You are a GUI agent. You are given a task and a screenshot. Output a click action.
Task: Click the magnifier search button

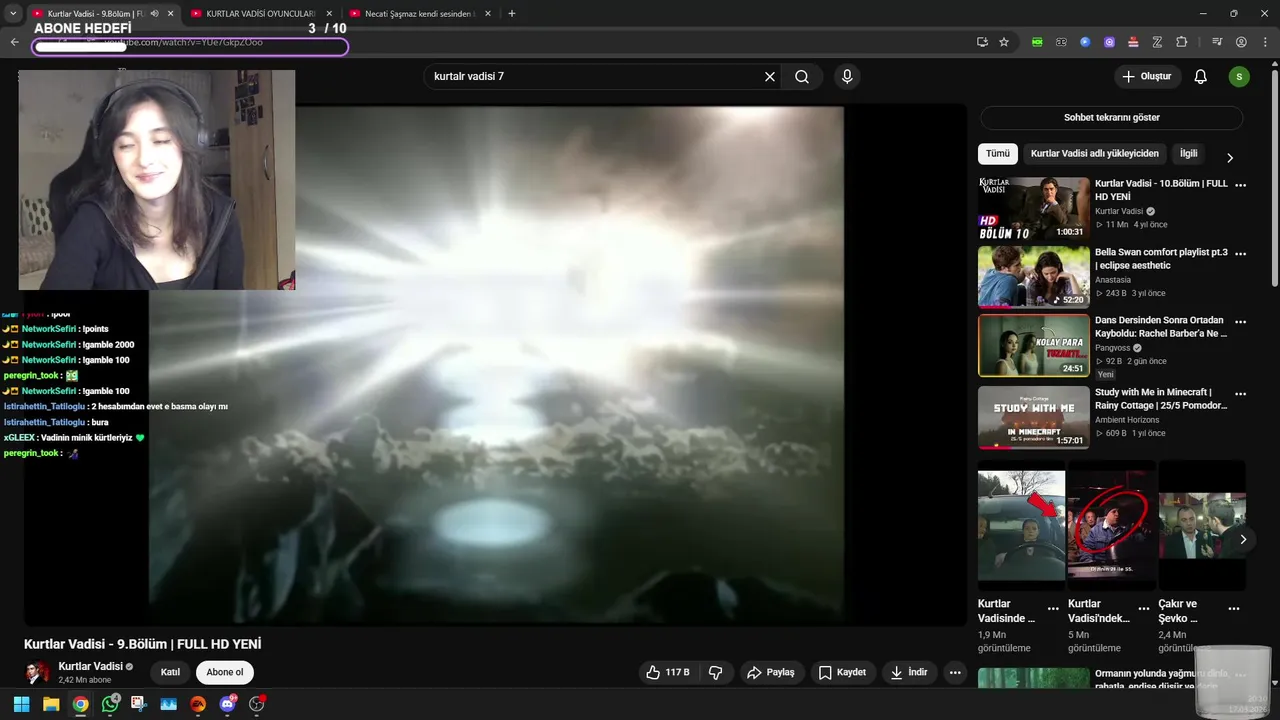click(x=802, y=77)
